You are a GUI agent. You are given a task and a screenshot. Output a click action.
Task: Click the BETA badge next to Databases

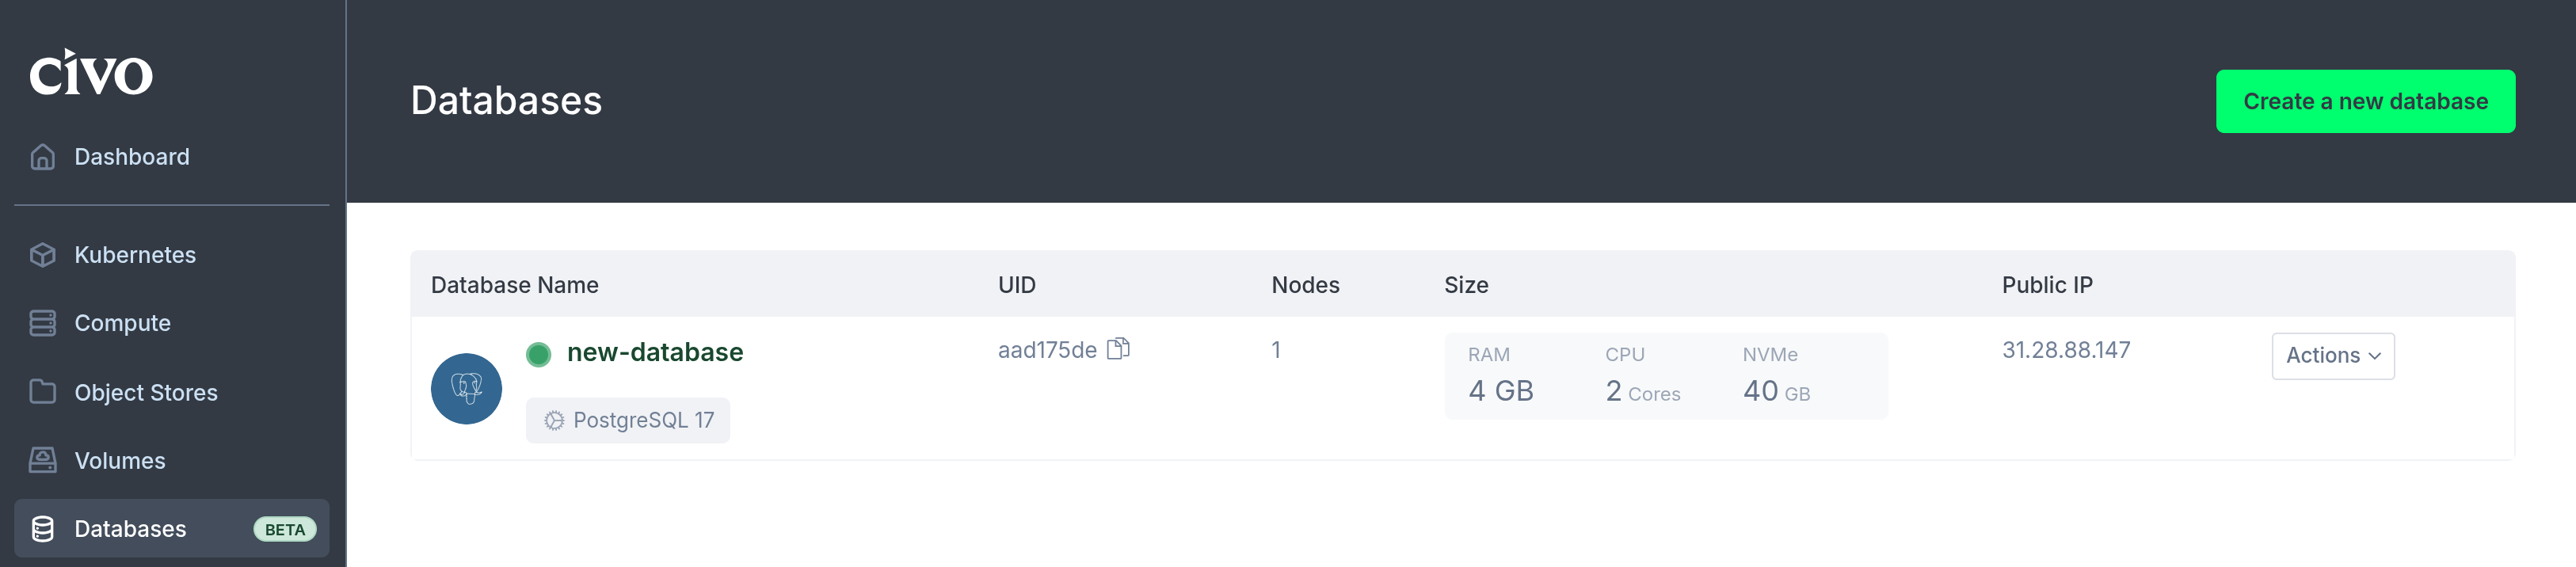click(286, 529)
